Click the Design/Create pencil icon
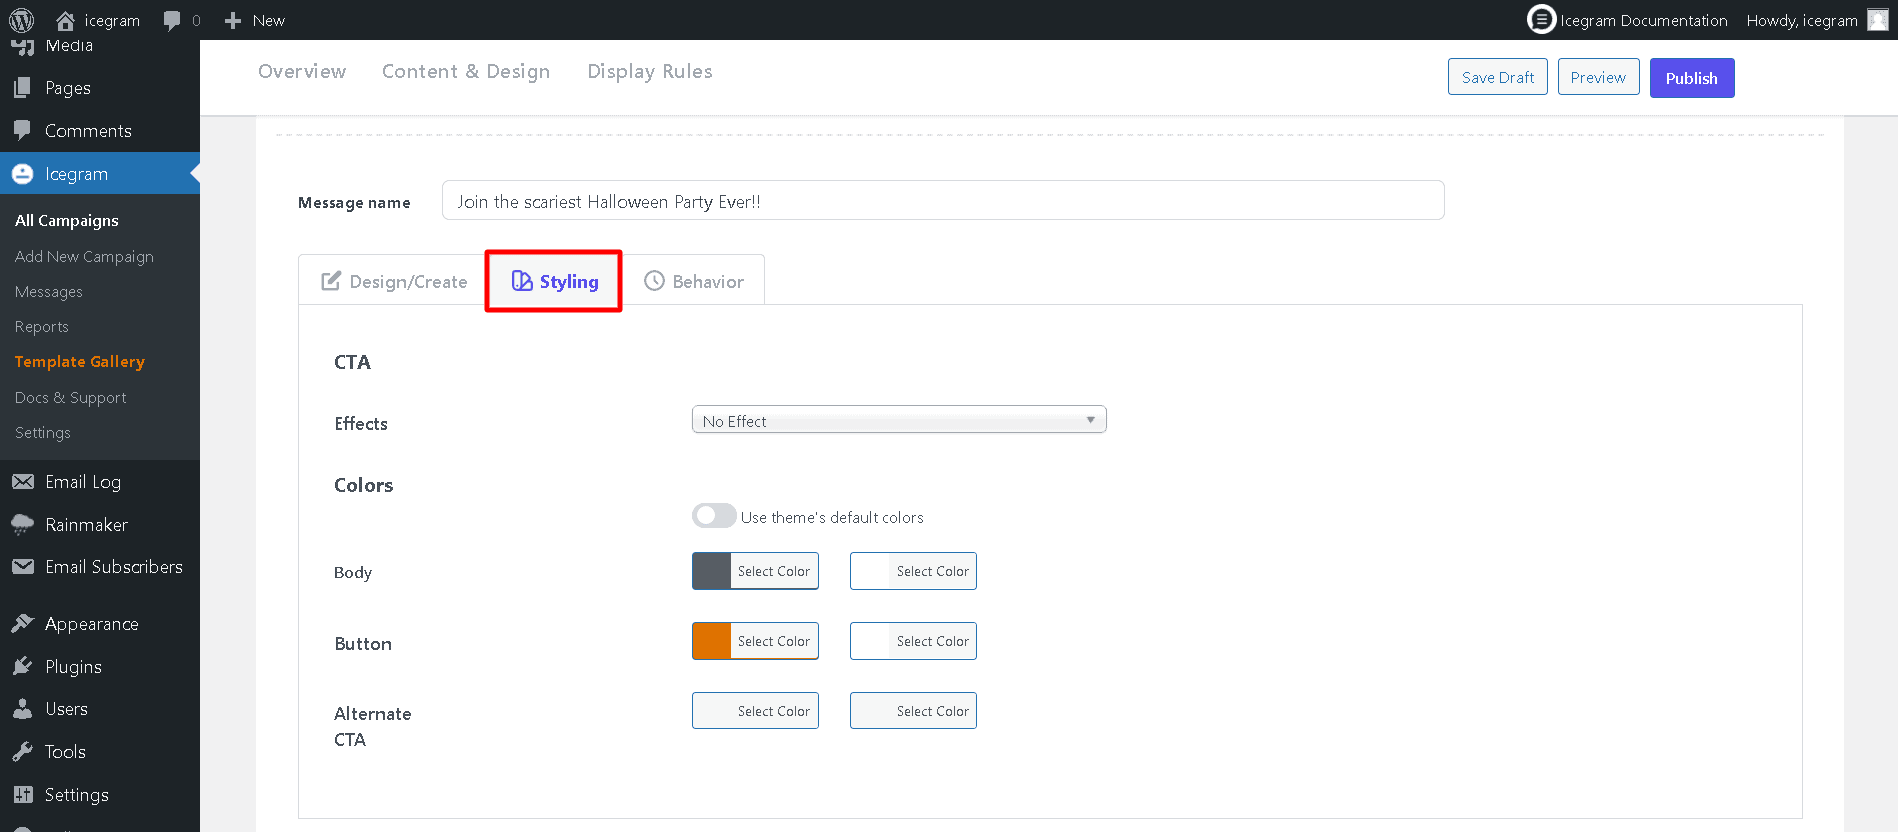 [331, 281]
